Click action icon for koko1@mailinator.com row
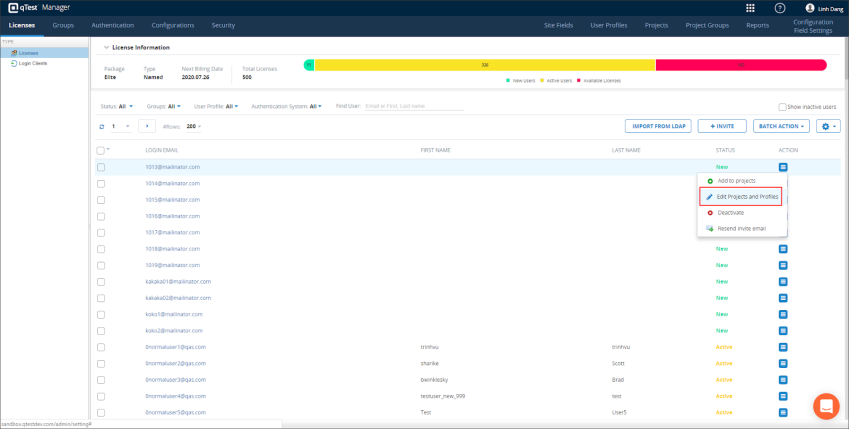Image resolution: width=849 pixels, height=429 pixels. click(783, 314)
